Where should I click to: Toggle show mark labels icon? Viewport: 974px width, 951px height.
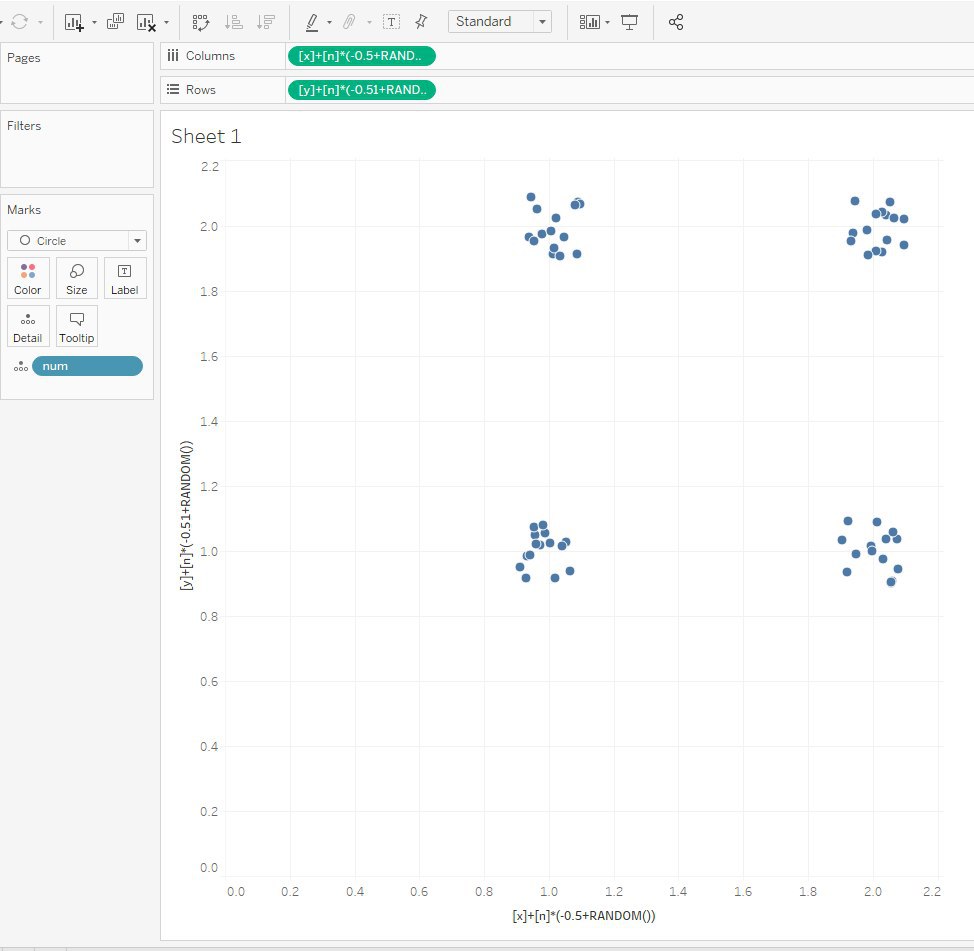tap(391, 22)
